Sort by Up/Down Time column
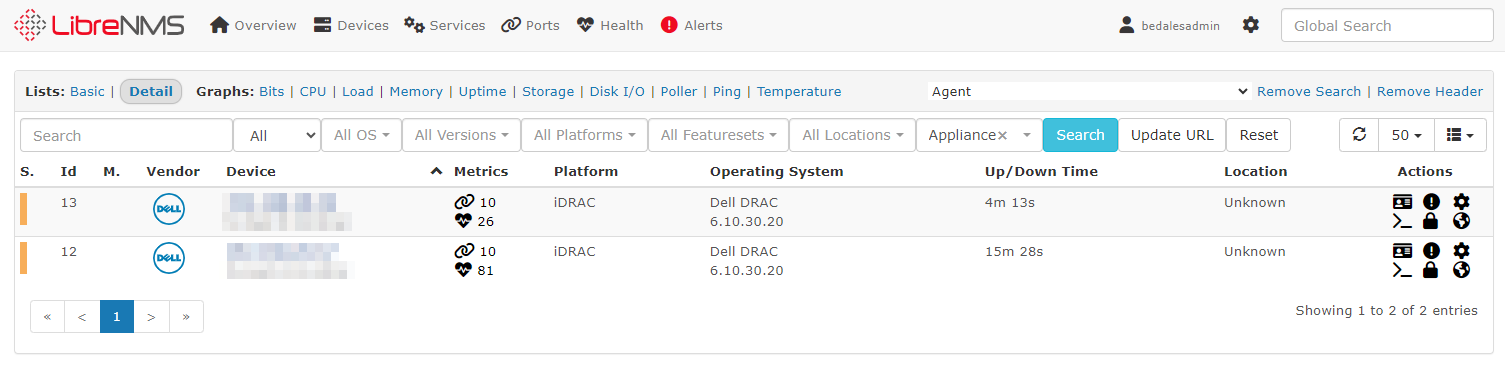The width and height of the screenshot is (1505, 365). (1041, 171)
